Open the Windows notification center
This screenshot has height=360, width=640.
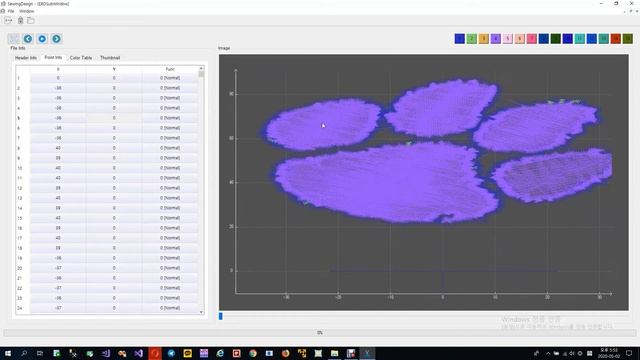point(629,353)
